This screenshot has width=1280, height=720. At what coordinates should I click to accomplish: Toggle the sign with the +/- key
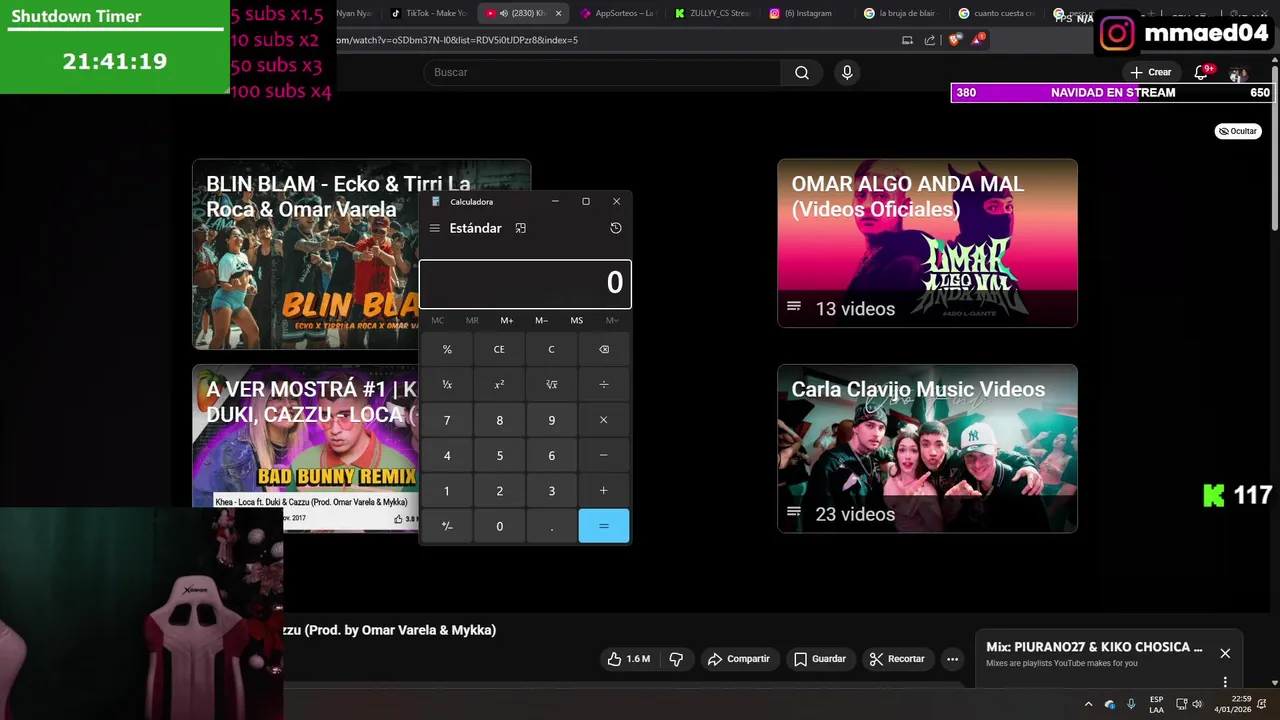(x=447, y=526)
